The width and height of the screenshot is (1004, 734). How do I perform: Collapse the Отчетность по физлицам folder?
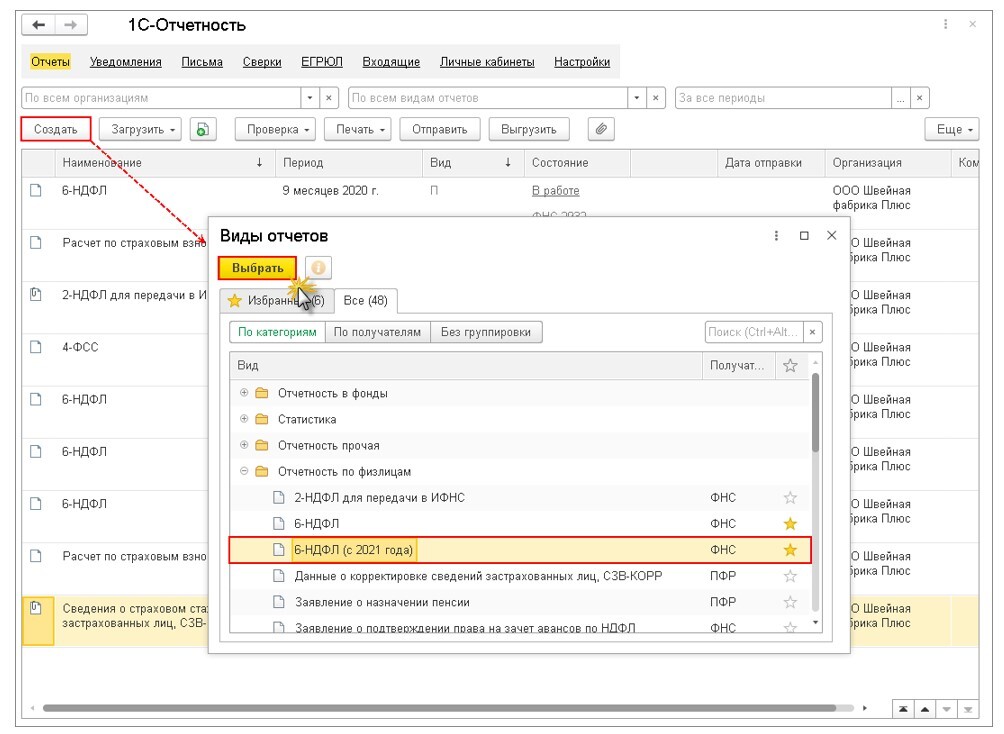[244, 471]
